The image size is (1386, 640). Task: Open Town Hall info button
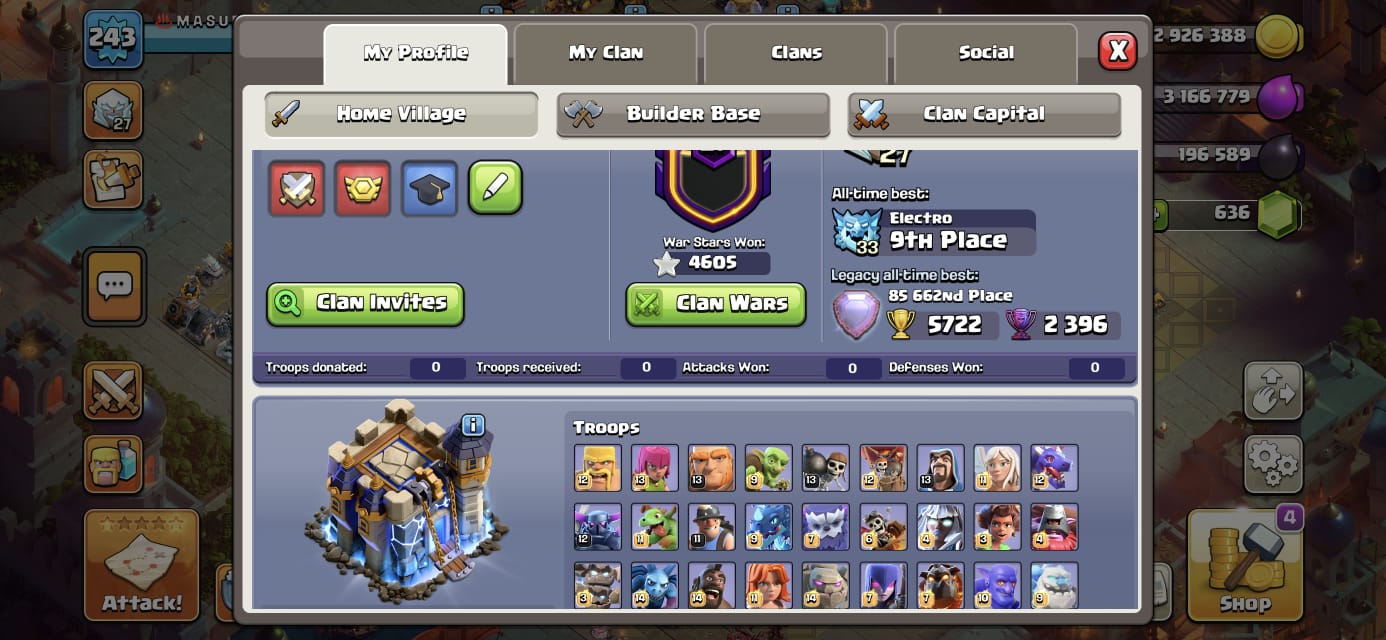472,425
